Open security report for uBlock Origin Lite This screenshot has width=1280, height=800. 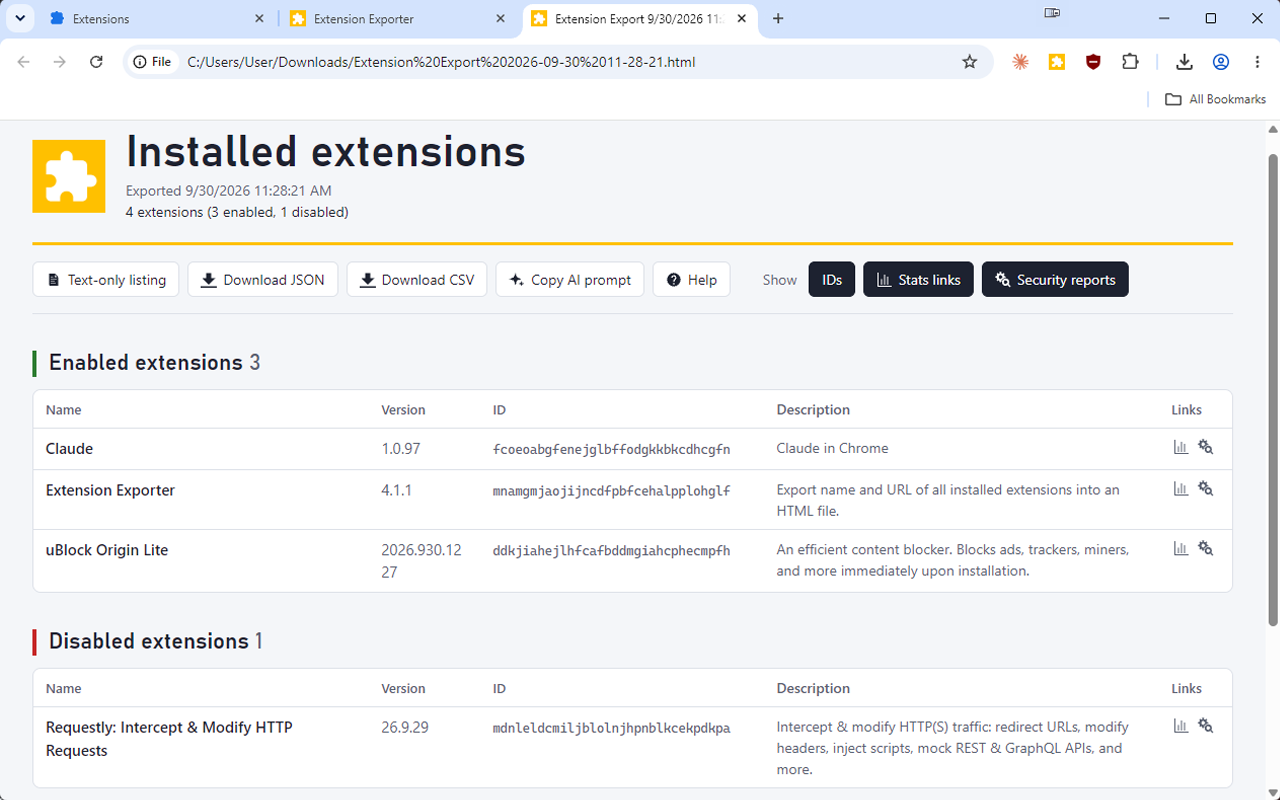(1206, 548)
